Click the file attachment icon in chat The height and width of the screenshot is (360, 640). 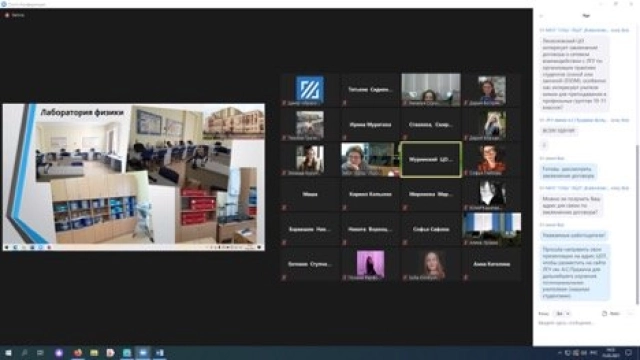604,313
